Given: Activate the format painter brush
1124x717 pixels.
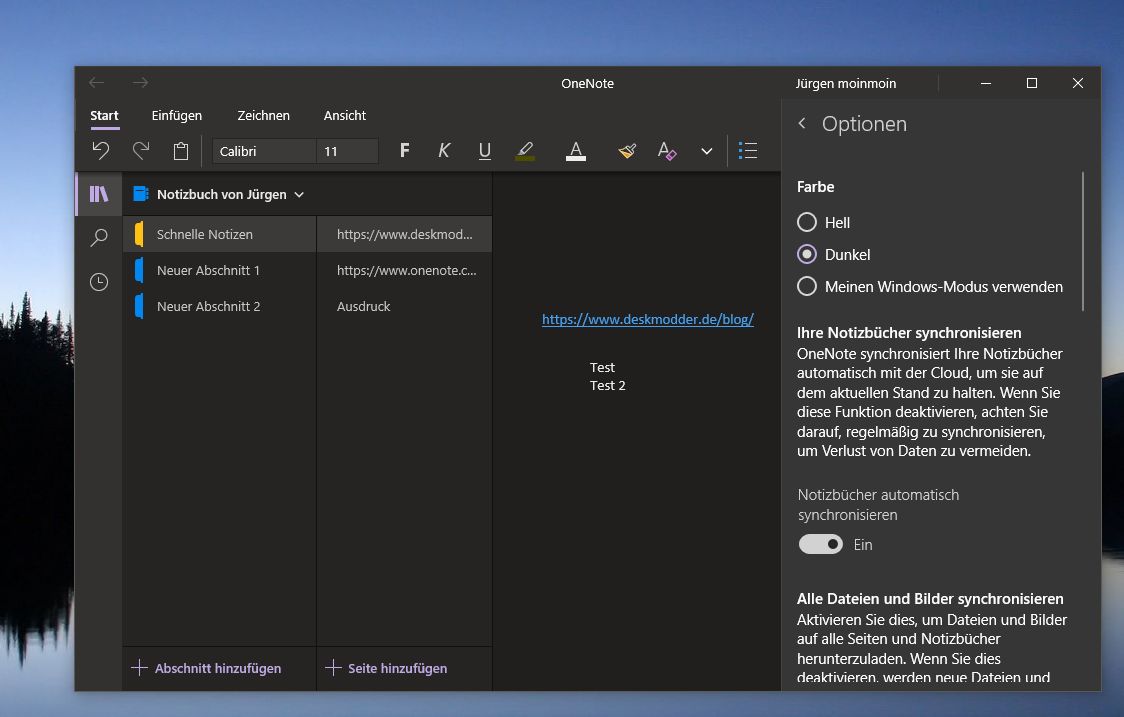Looking at the screenshot, I should point(627,151).
